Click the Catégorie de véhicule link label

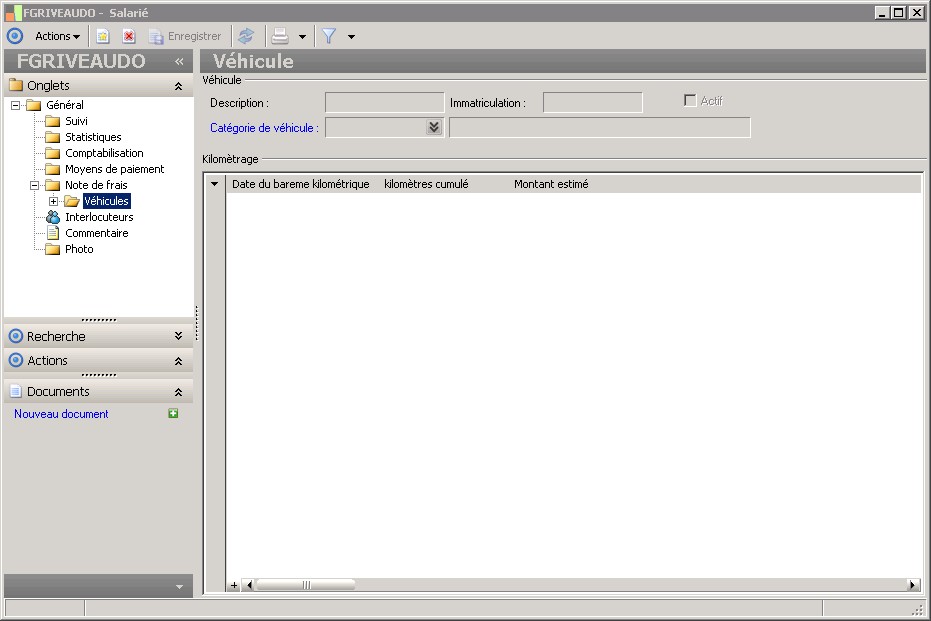264,128
